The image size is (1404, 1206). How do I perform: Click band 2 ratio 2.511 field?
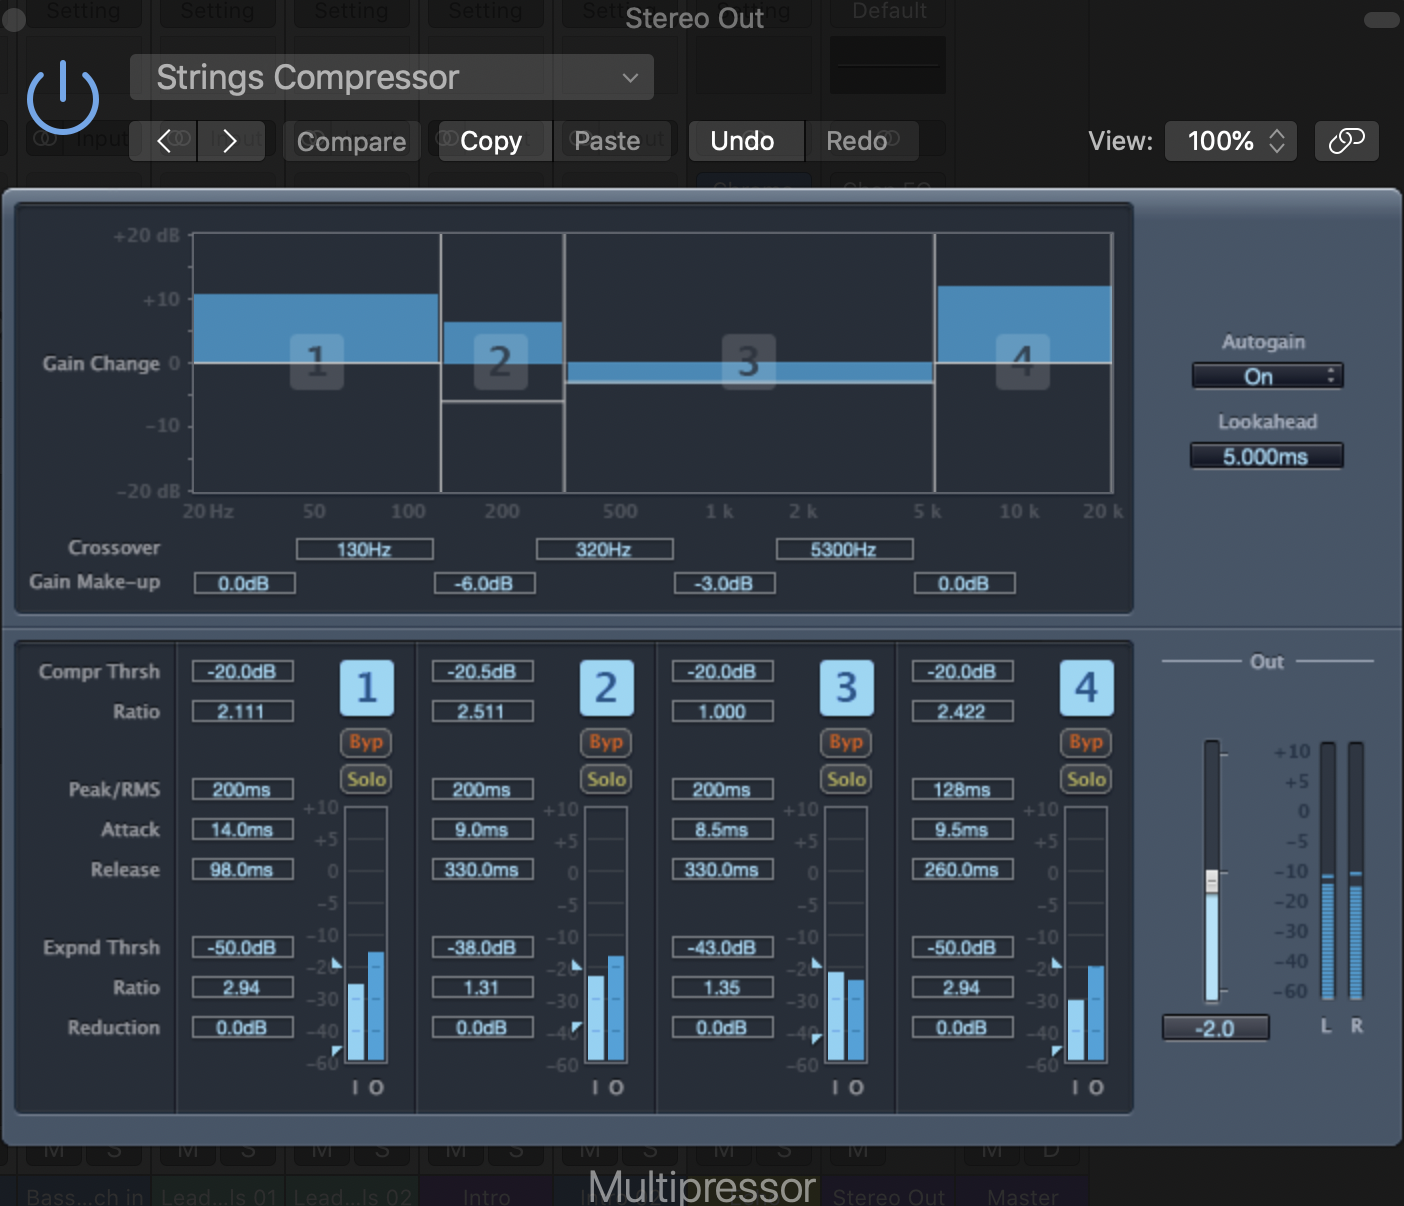483,711
